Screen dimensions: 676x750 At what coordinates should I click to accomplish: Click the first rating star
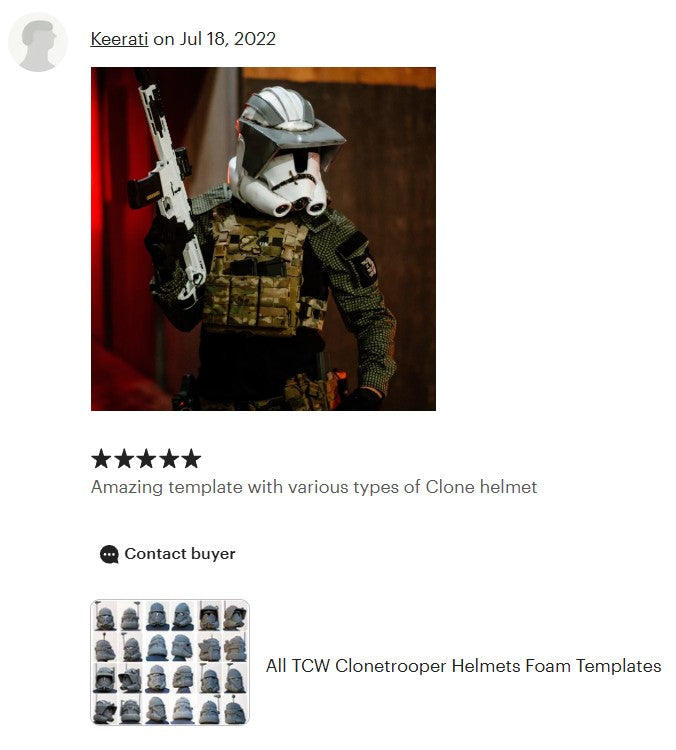[101, 458]
